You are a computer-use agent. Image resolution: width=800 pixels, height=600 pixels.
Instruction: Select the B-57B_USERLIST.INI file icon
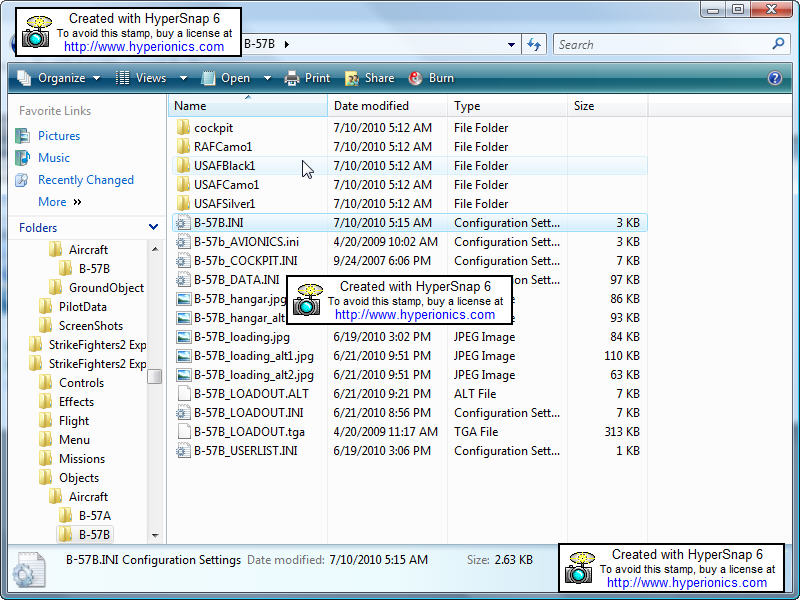pyautogui.click(x=183, y=451)
